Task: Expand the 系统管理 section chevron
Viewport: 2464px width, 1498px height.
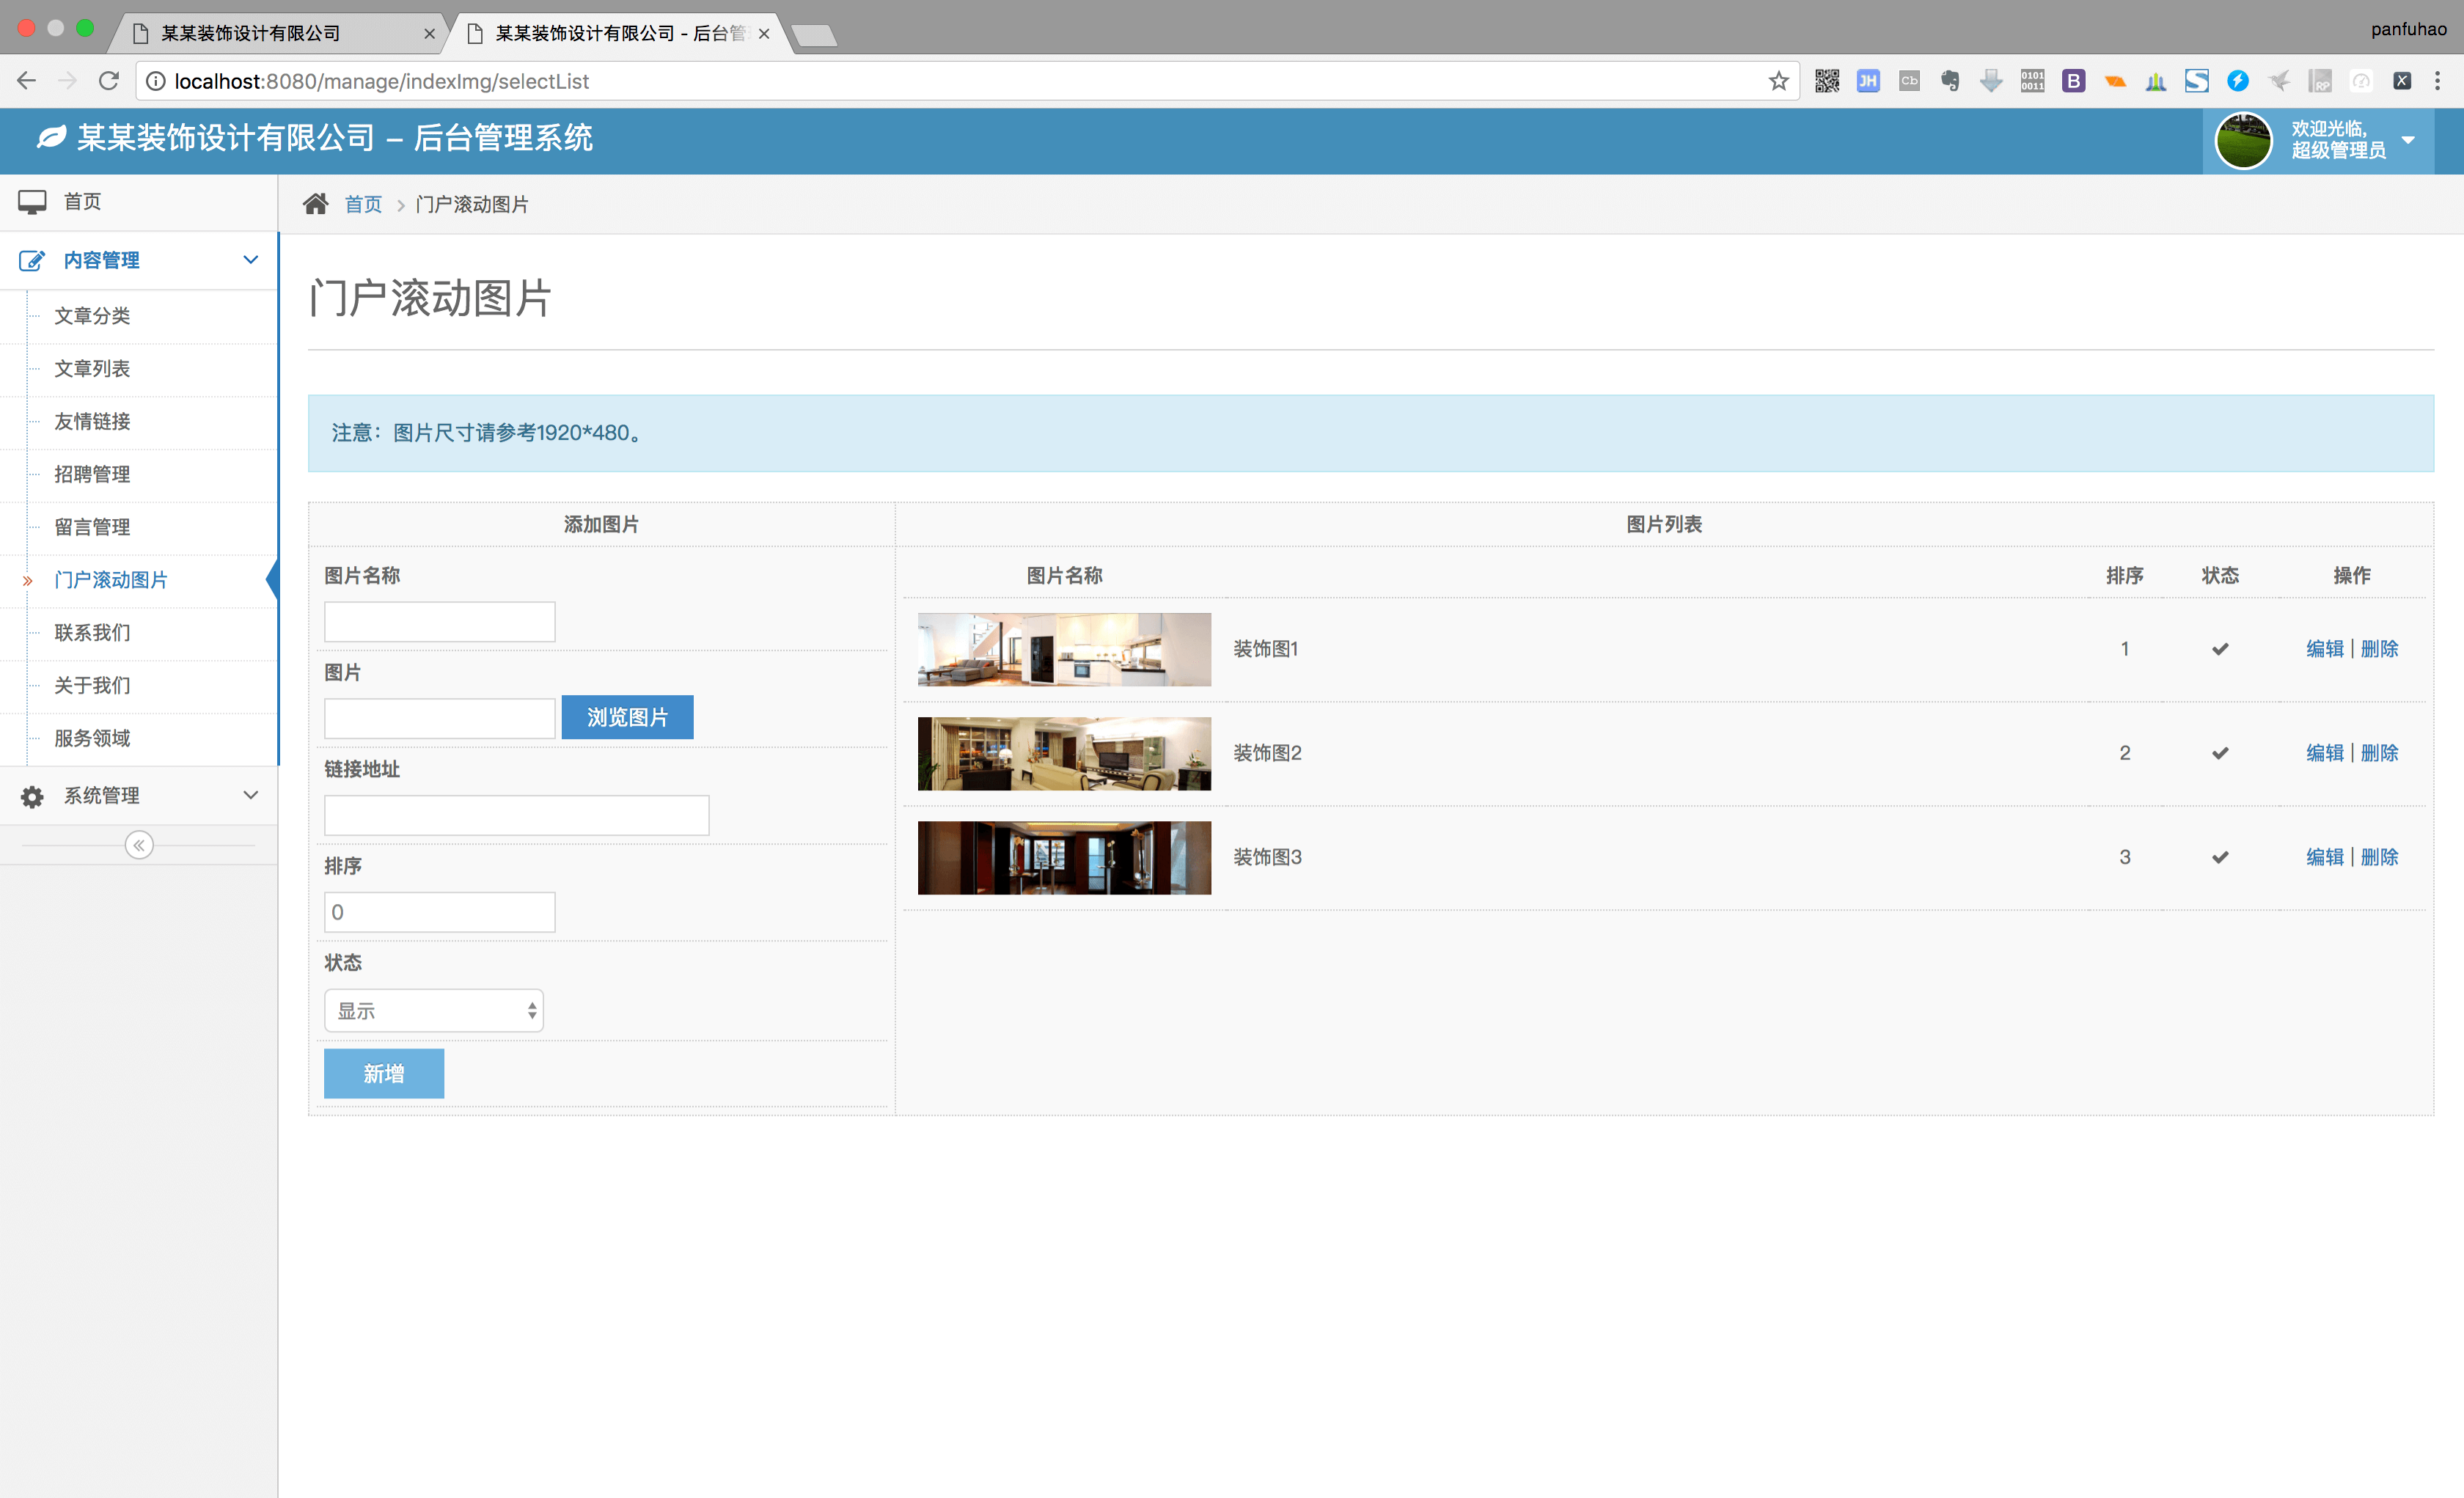Action: (250, 796)
